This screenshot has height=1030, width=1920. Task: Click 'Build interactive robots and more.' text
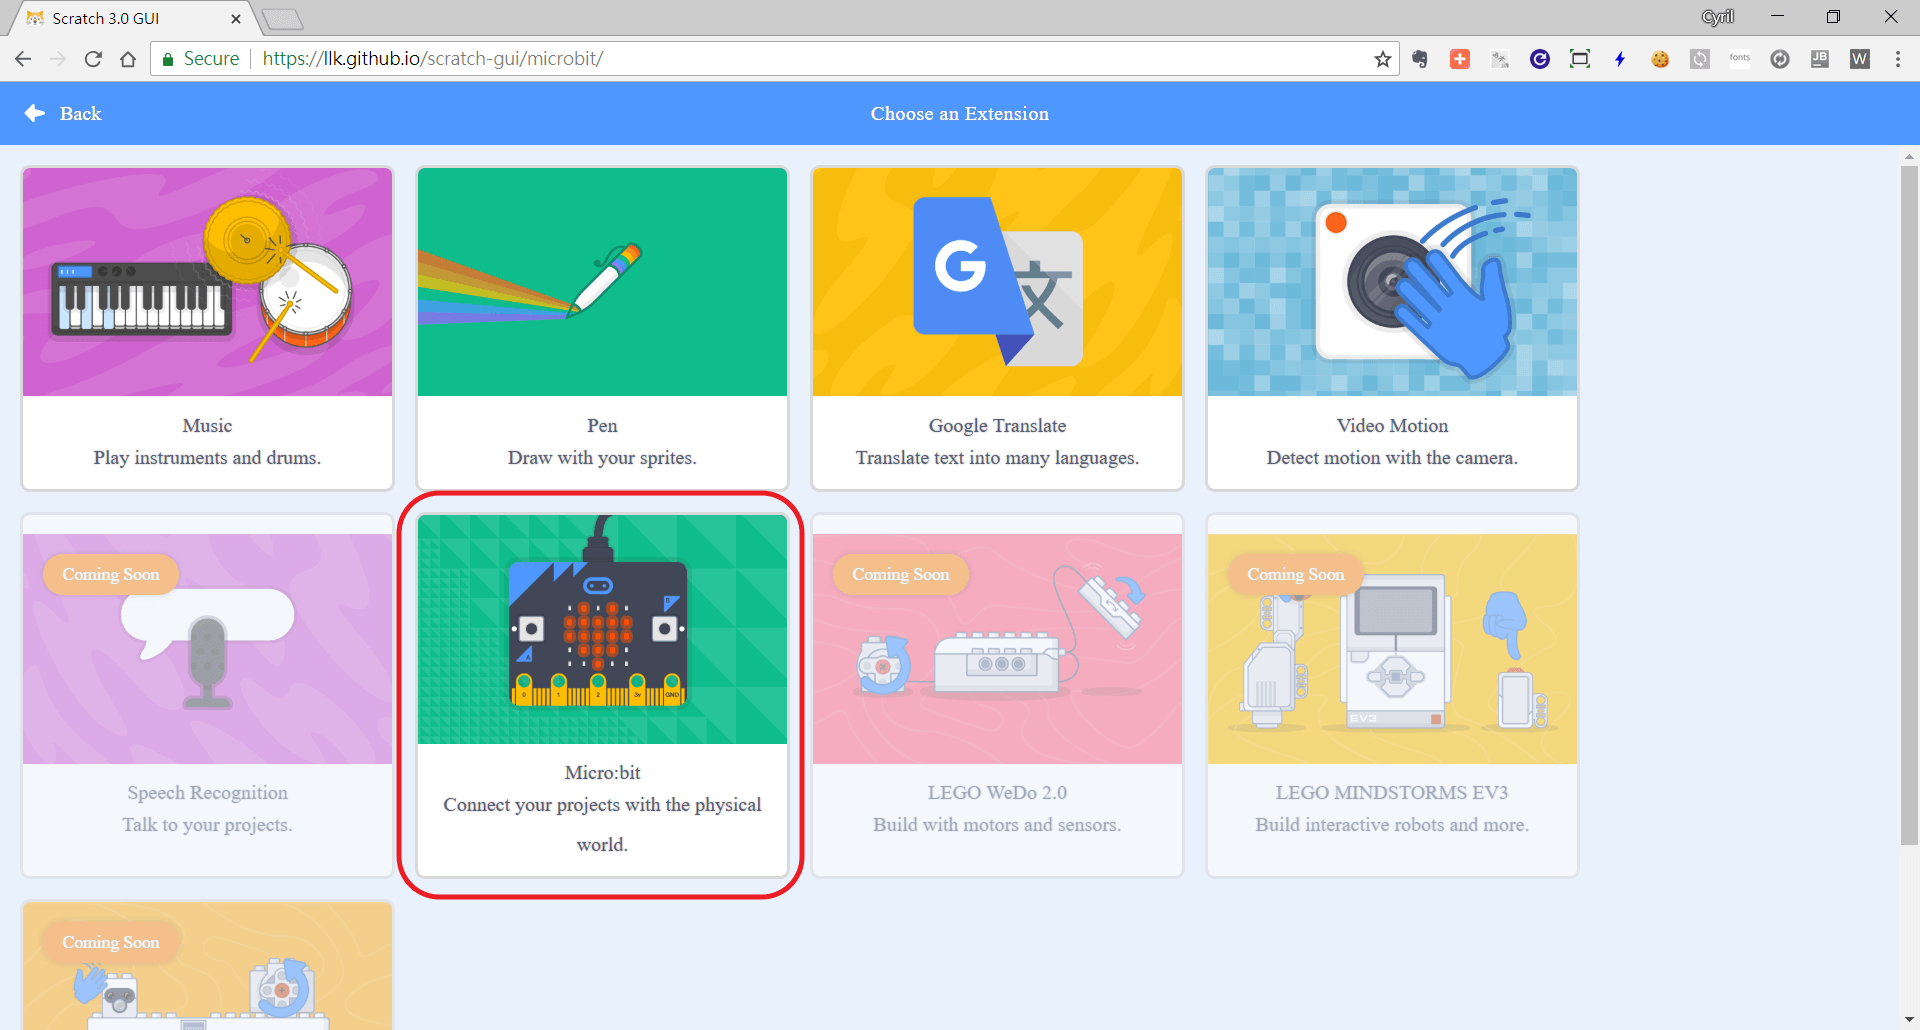pyautogui.click(x=1392, y=825)
